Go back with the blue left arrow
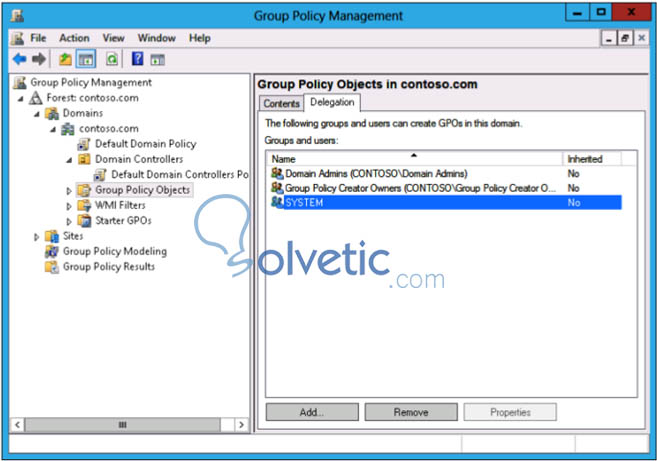 pos(19,59)
